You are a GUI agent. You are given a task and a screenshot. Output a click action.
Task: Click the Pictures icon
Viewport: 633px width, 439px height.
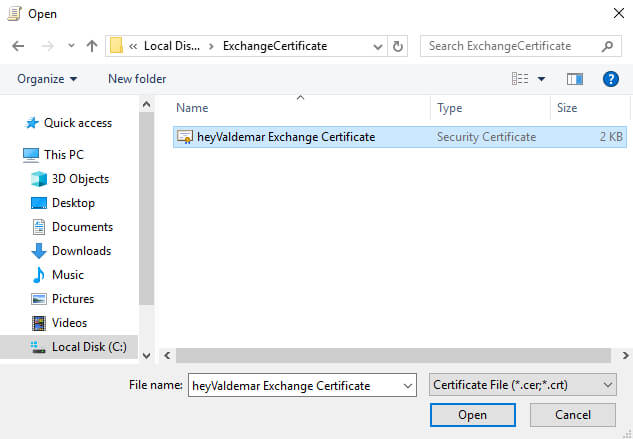(39, 299)
